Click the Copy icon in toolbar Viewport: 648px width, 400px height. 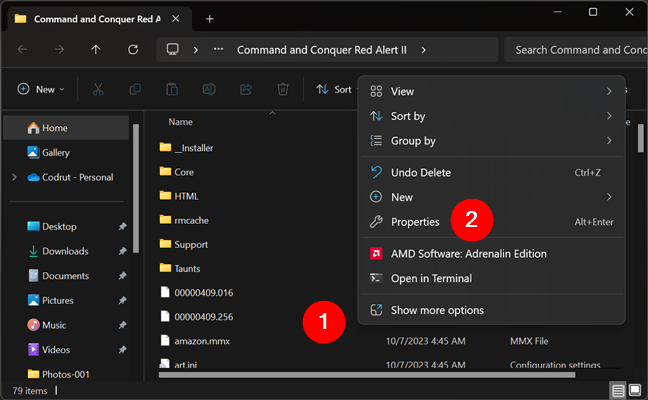(x=135, y=89)
